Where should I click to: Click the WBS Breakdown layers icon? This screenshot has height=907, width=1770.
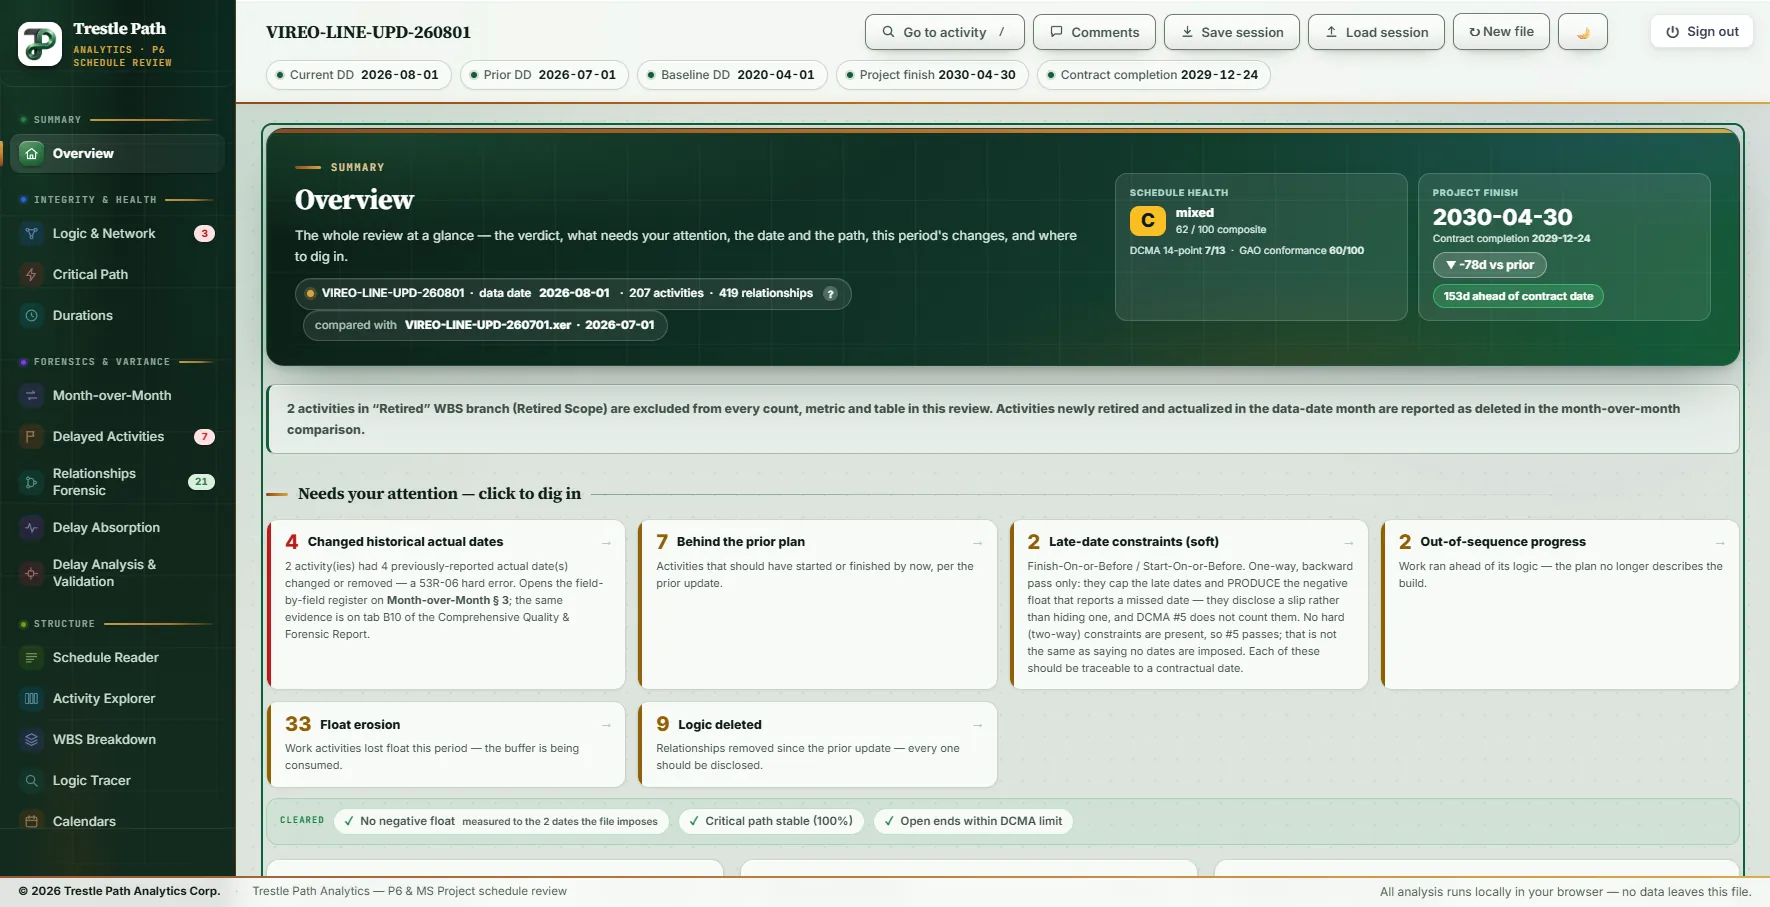click(31, 739)
